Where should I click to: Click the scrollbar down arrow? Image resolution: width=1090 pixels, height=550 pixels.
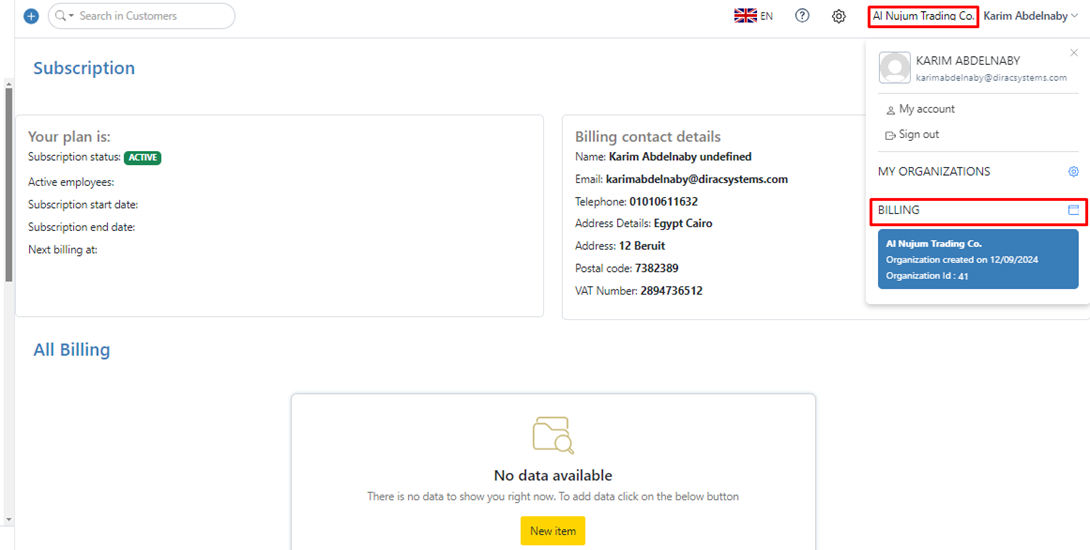(x=9, y=520)
